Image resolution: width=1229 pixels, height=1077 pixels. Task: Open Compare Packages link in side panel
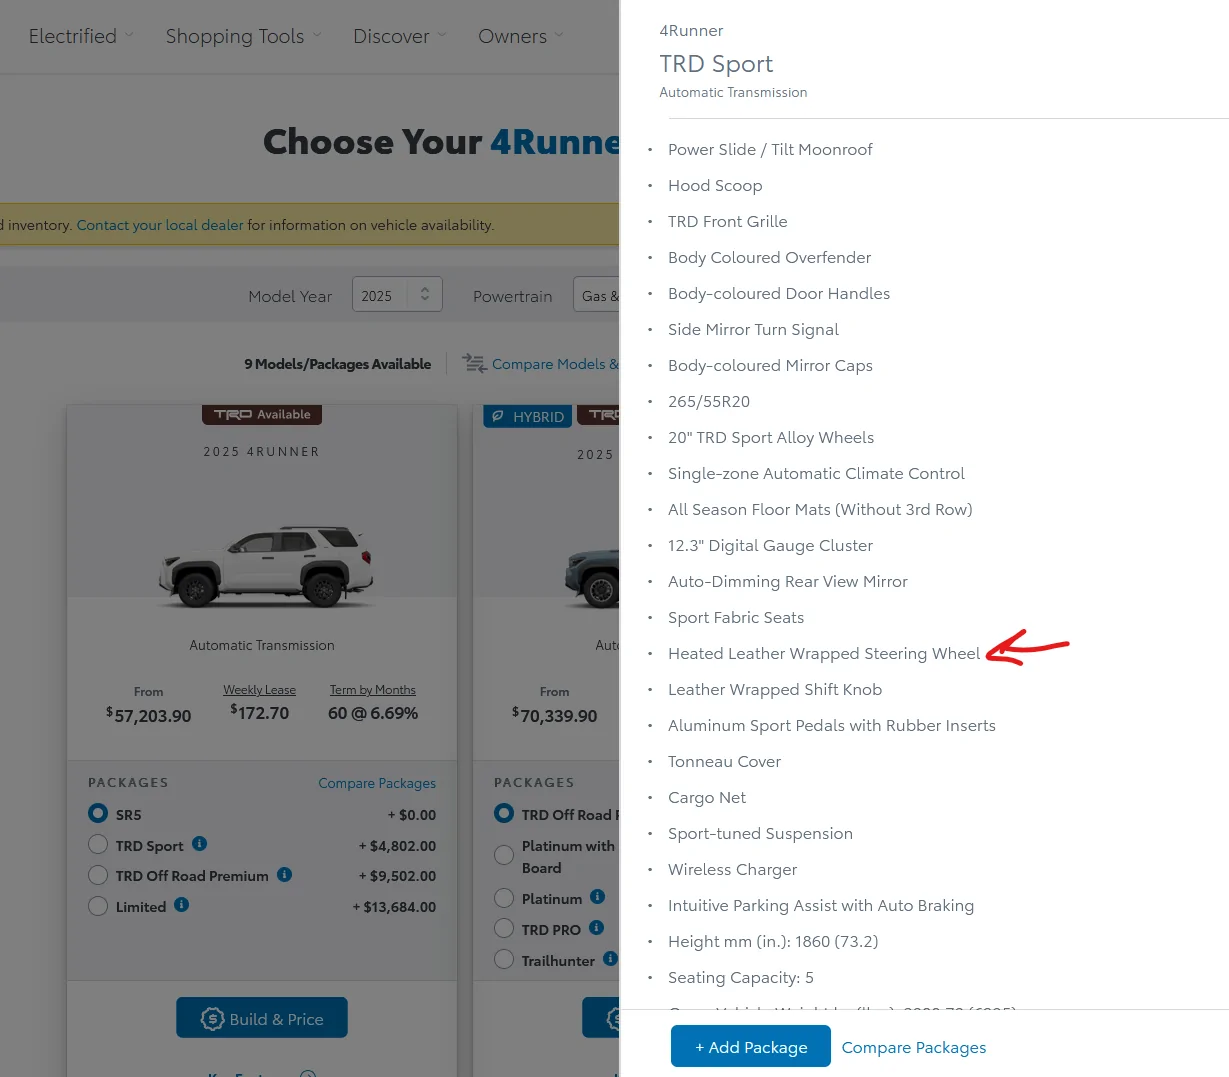[x=913, y=1047]
